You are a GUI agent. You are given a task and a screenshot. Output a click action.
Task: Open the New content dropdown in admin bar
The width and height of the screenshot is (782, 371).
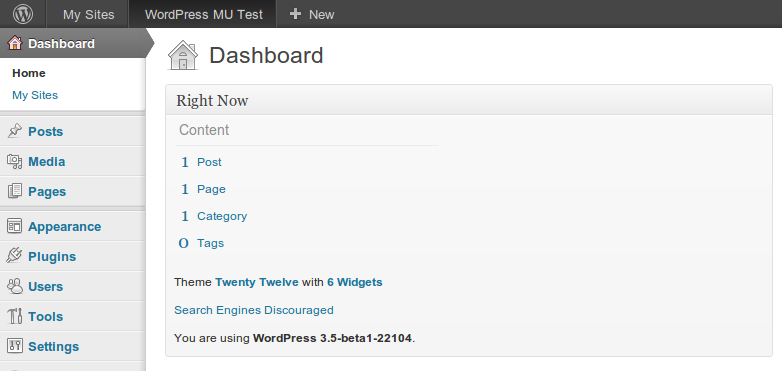312,14
